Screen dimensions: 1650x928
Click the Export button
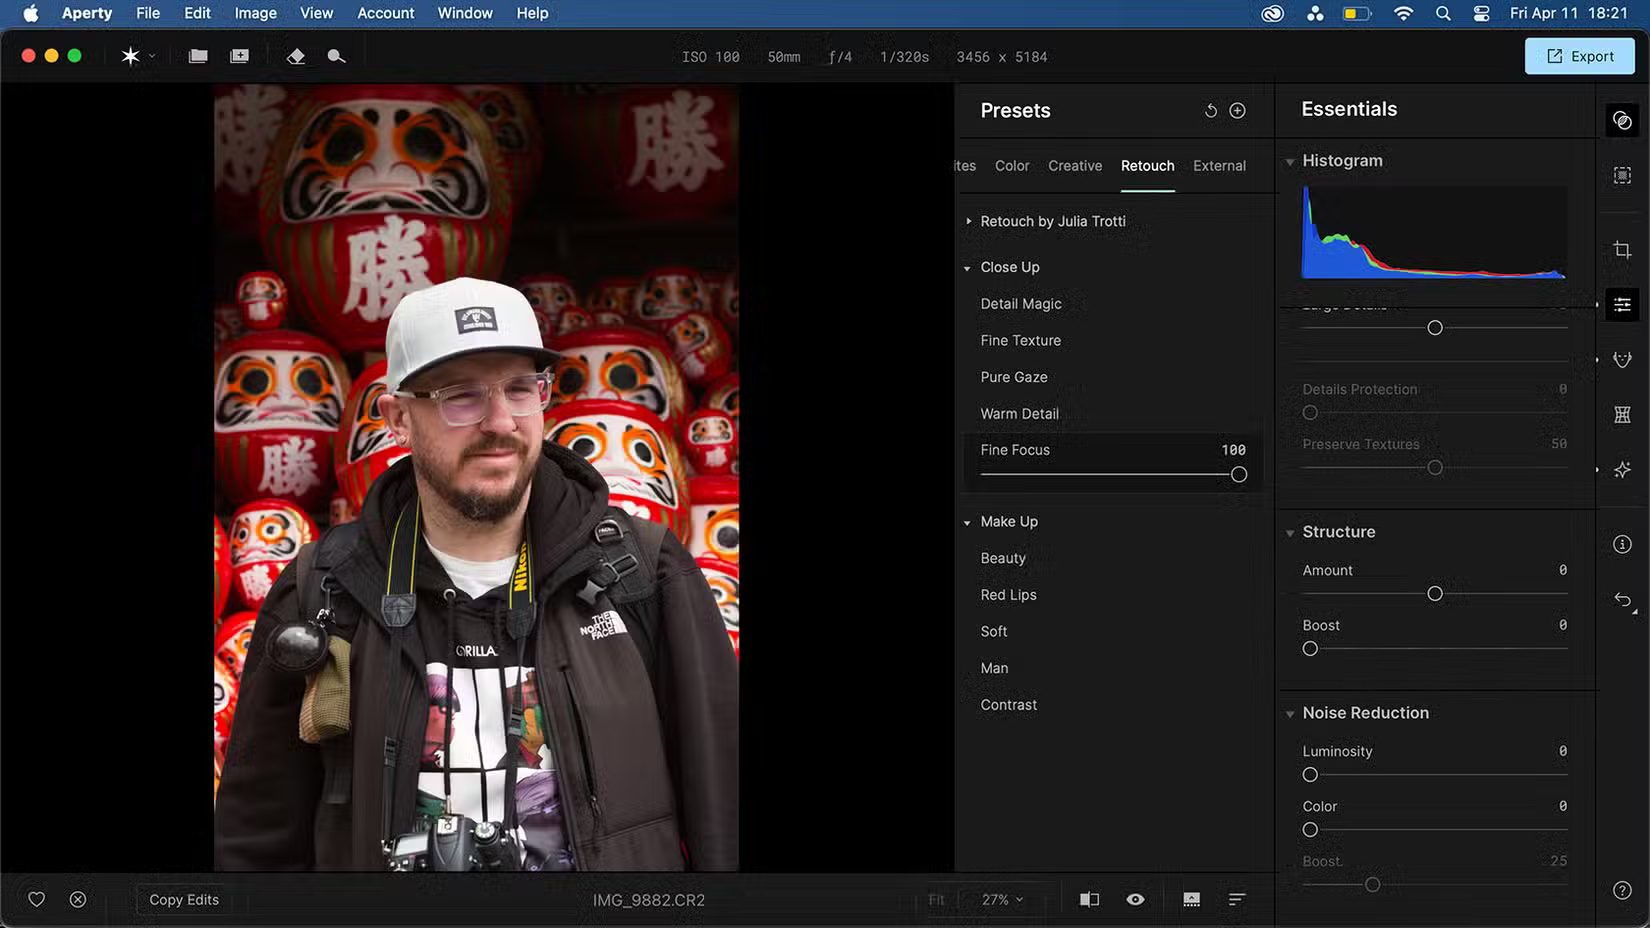(x=1579, y=56)
